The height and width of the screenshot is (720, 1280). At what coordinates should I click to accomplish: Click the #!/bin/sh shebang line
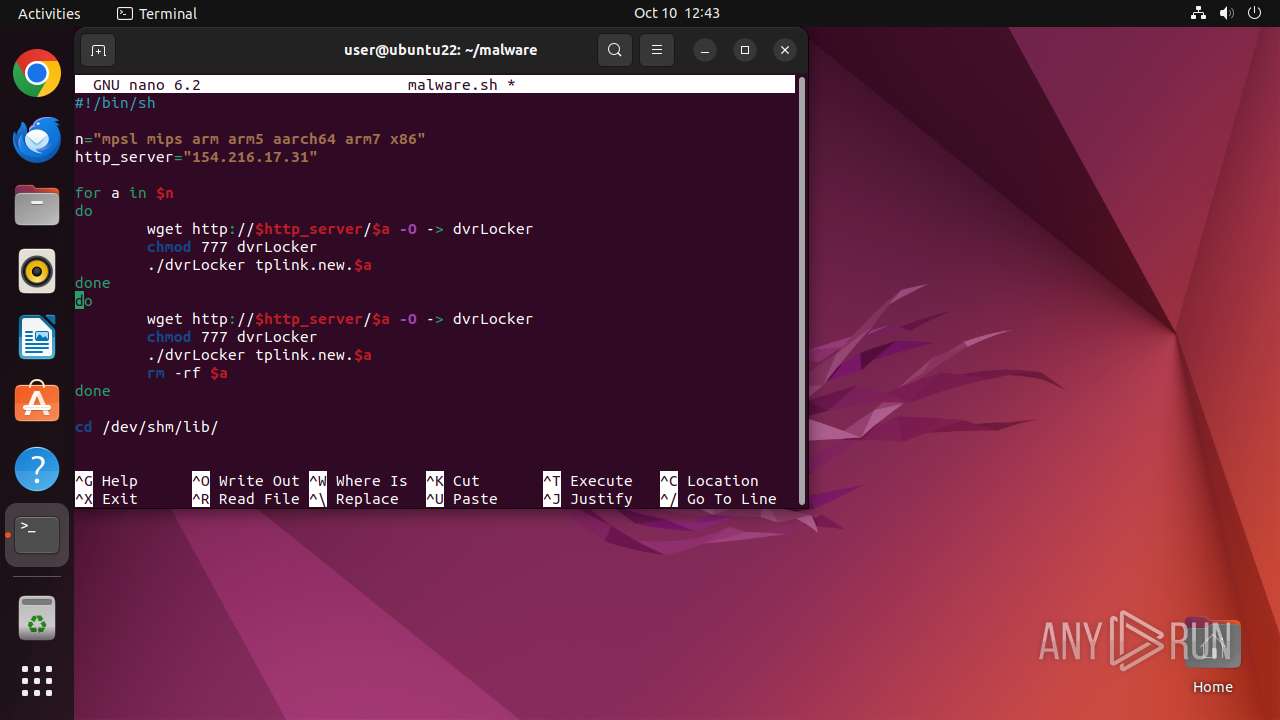pos(115,103)
